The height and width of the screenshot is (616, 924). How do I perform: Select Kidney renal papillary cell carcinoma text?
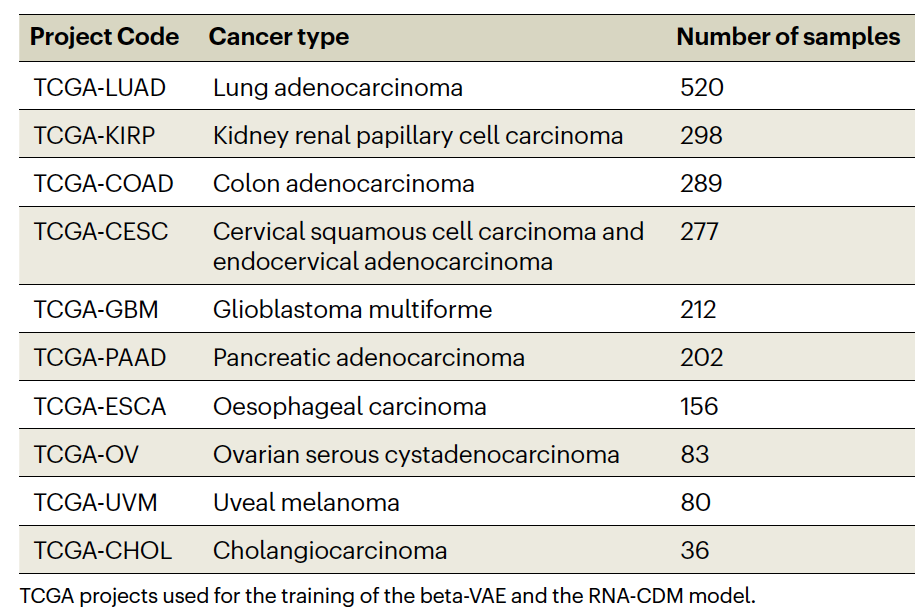point(418,136)
